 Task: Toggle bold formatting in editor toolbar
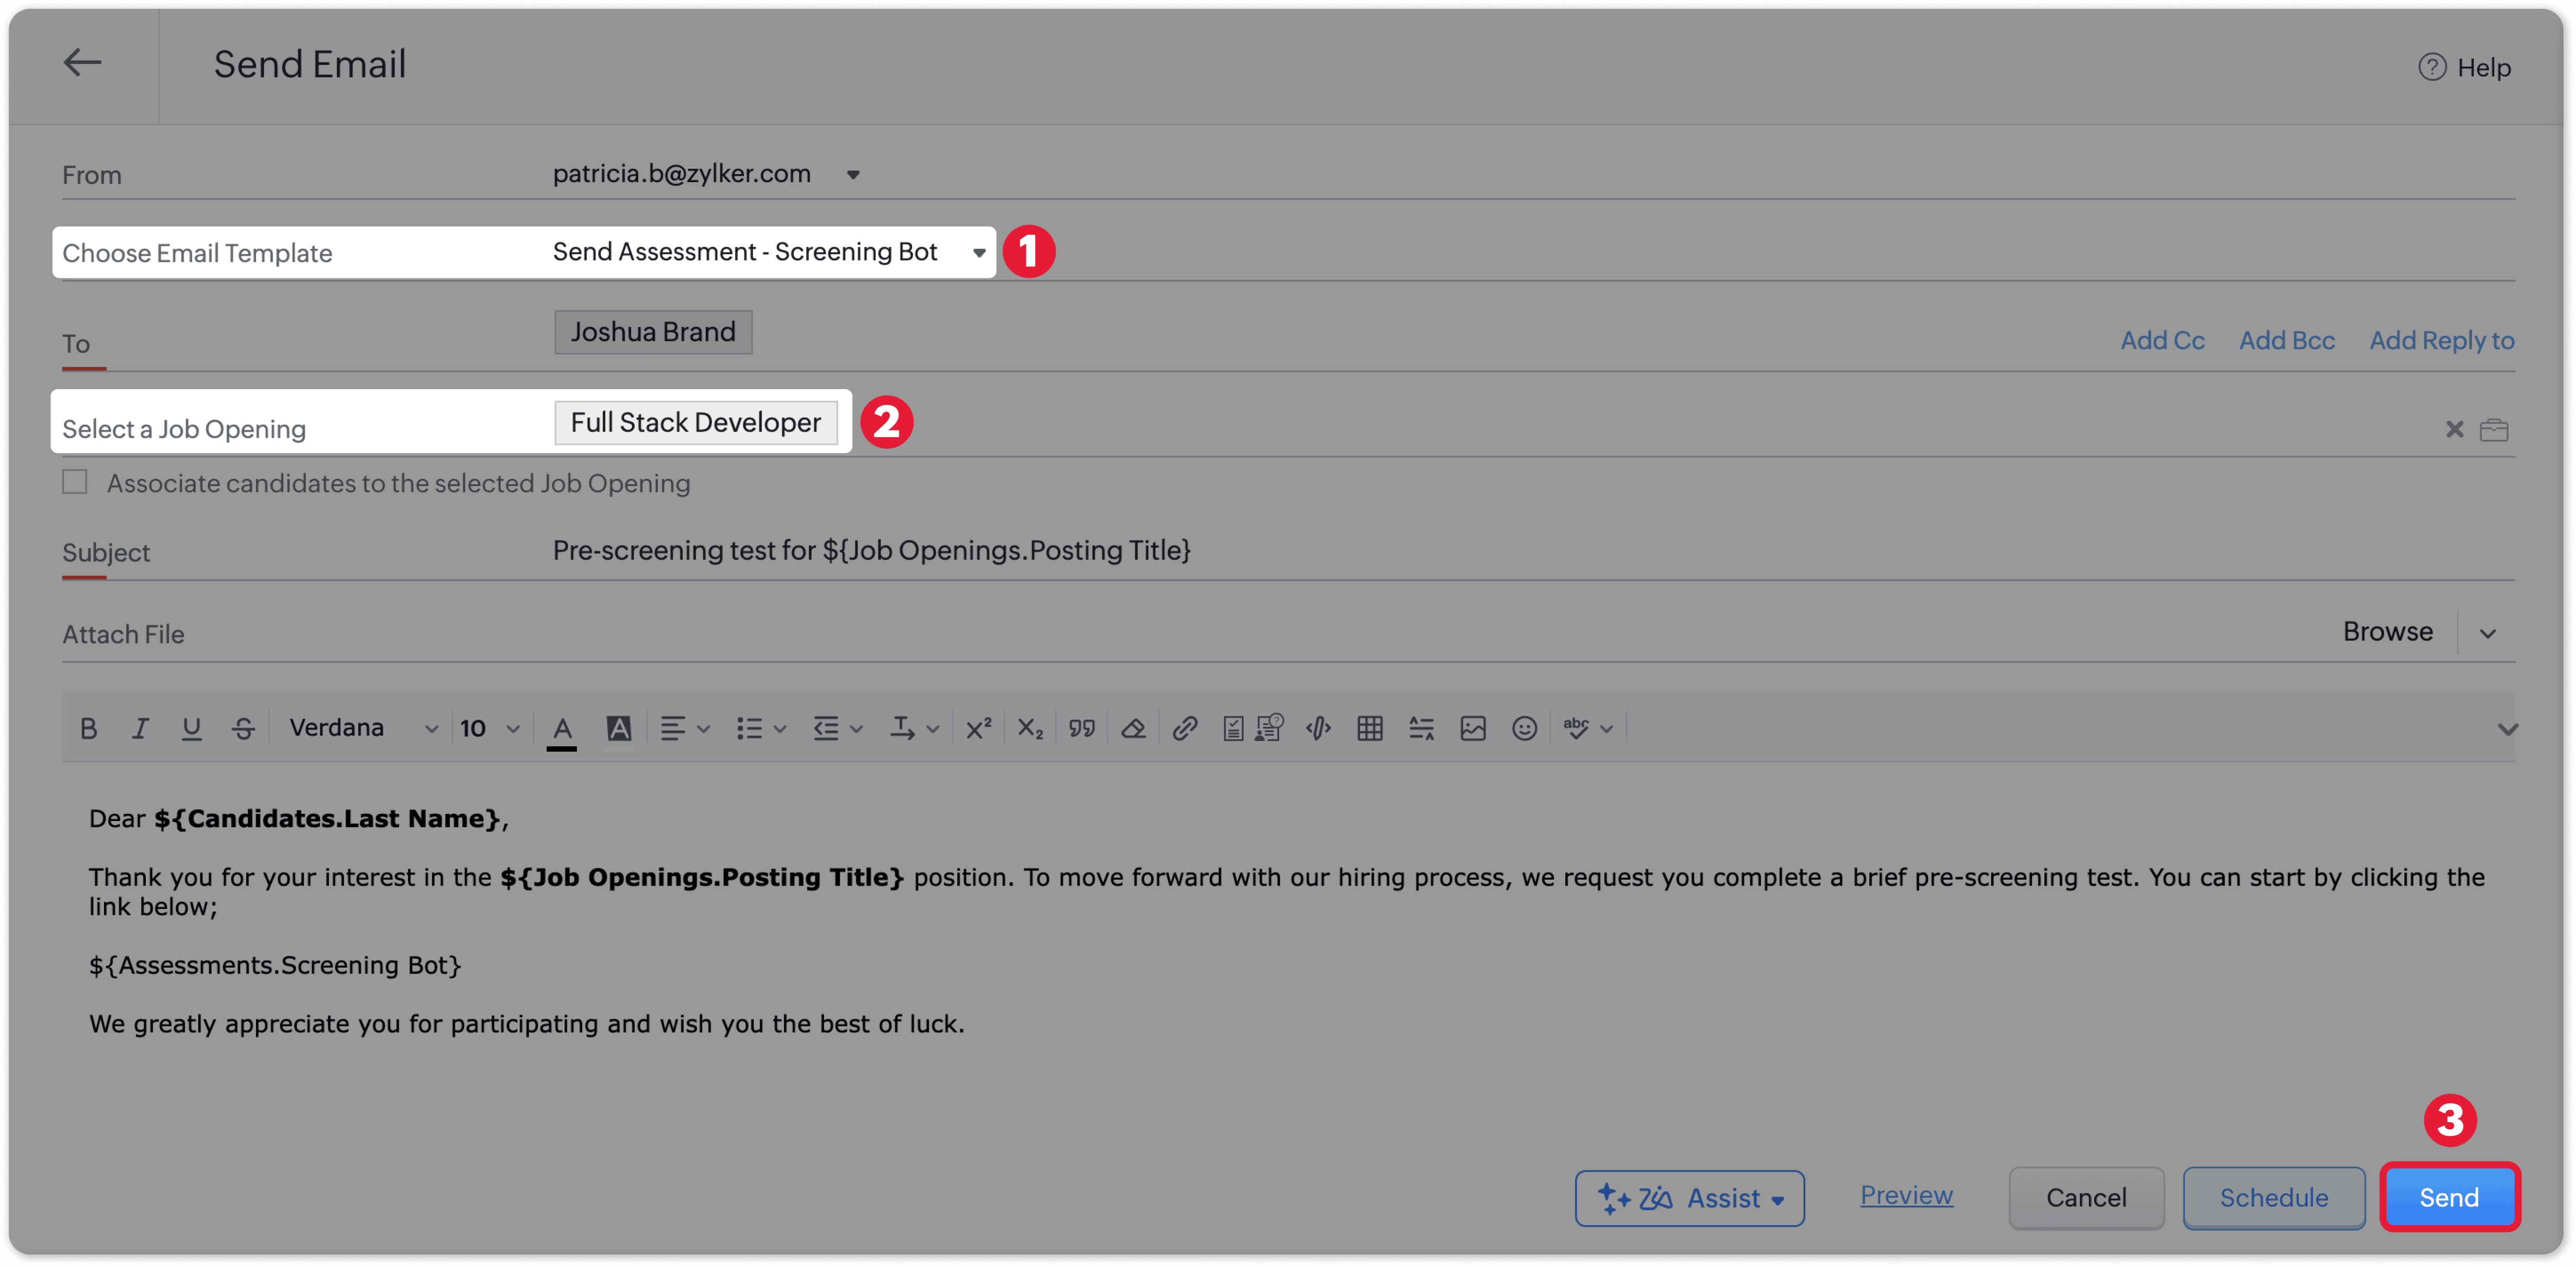[88, 729]
